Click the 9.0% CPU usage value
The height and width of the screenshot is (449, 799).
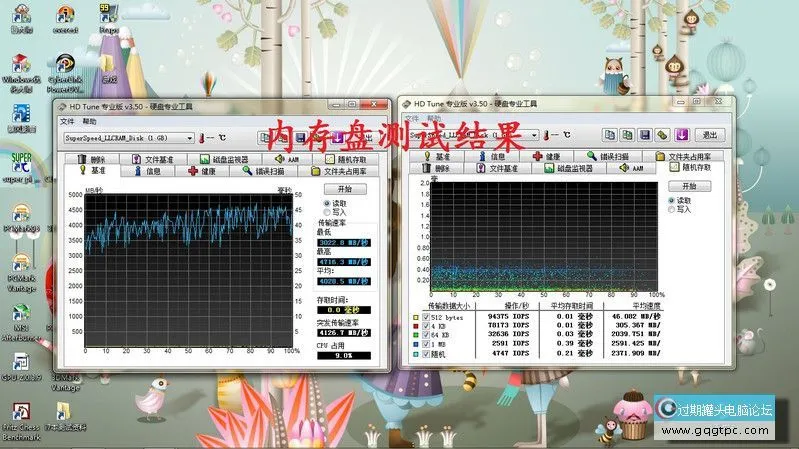344,355
